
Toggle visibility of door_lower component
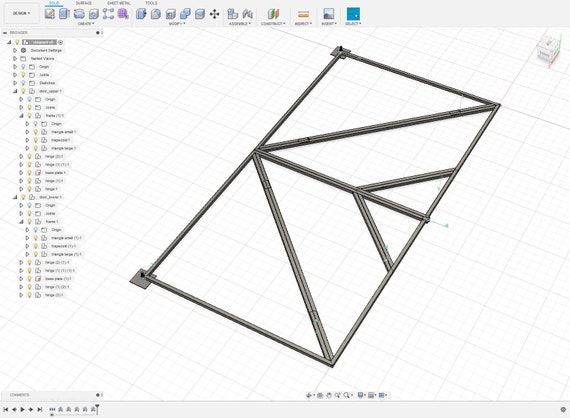click(23, 197)
